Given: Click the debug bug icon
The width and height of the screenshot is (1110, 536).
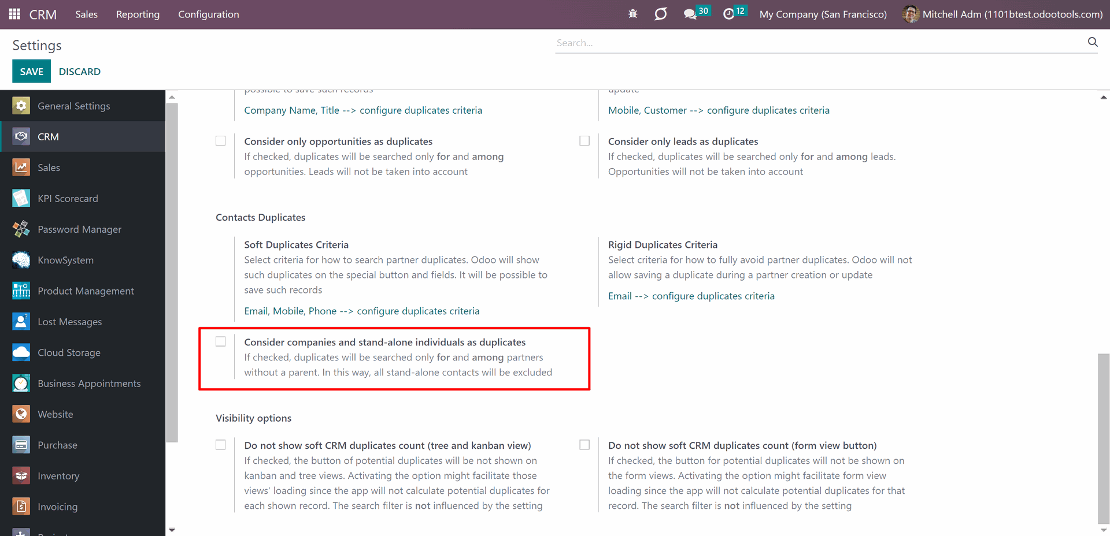Looking at the screenshot, I should (x=633, y=14).
